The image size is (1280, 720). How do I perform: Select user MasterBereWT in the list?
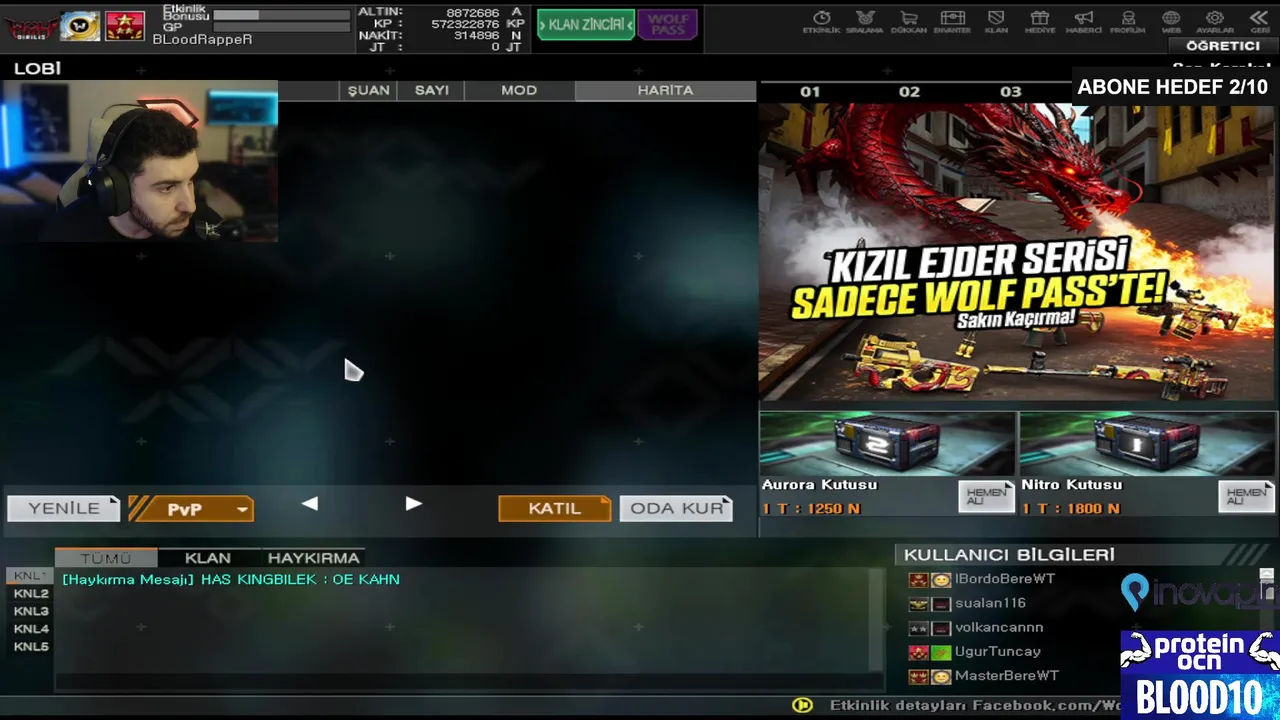click(1006, 676)
